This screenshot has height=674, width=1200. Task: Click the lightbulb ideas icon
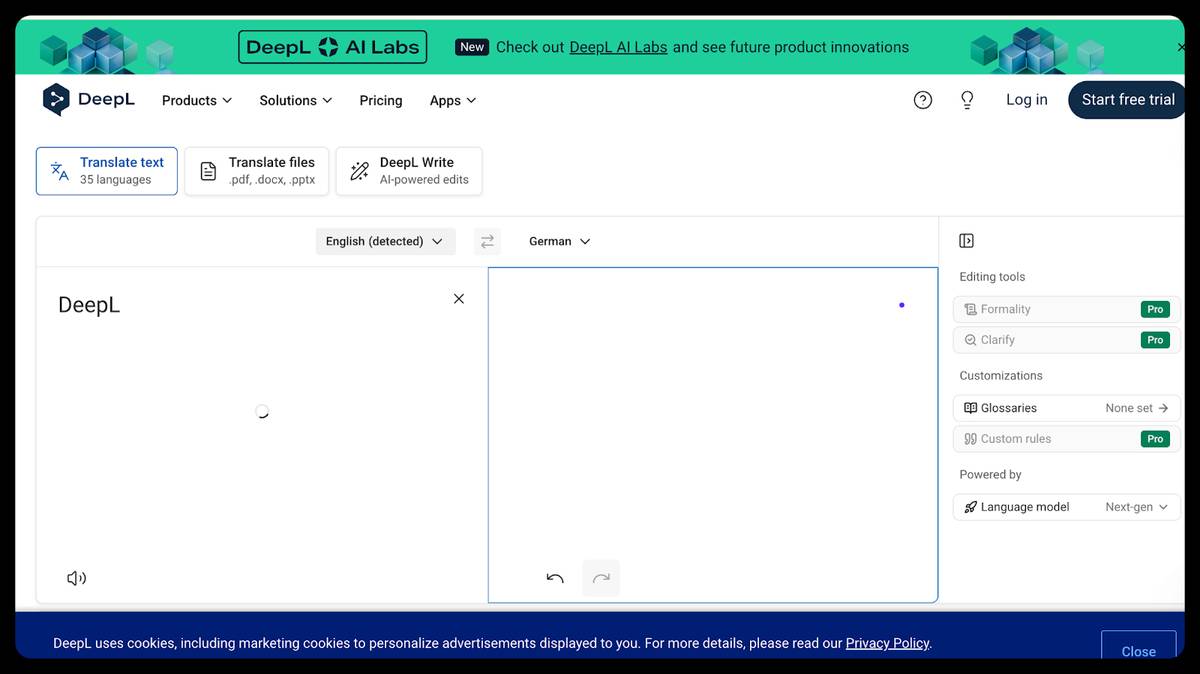coord(967,100)
